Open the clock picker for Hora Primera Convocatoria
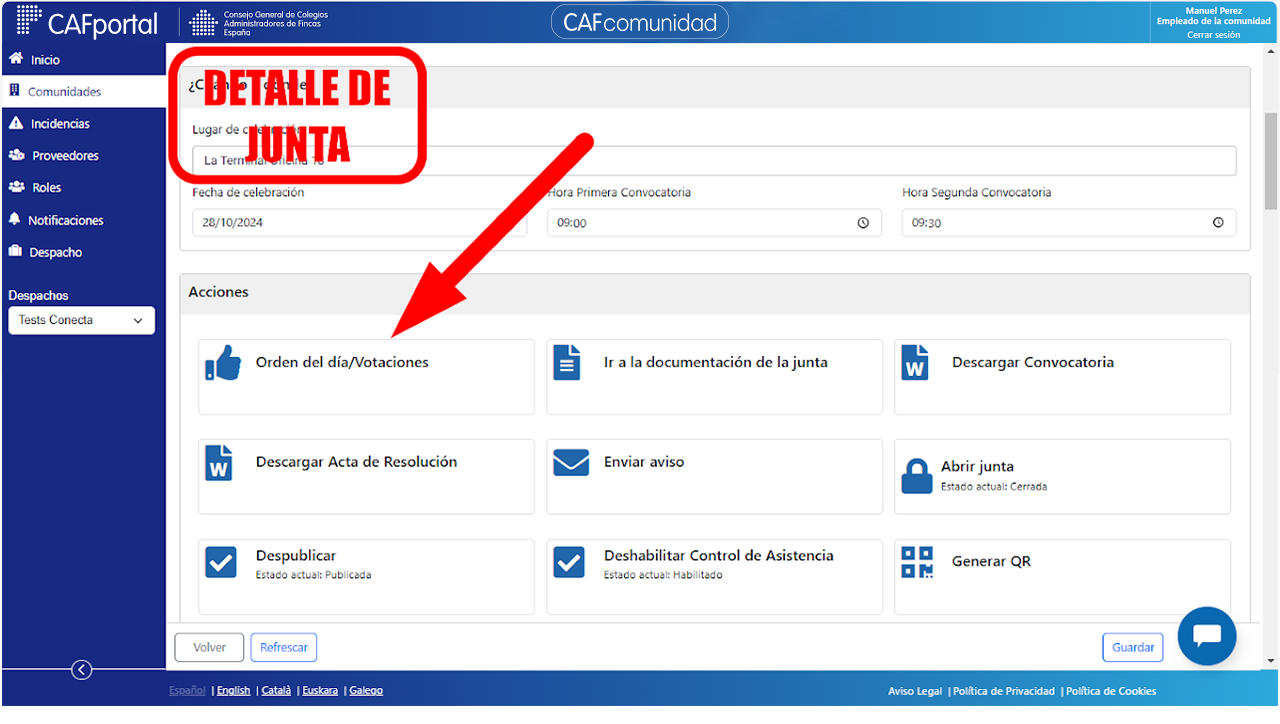 tap(863, 223)
